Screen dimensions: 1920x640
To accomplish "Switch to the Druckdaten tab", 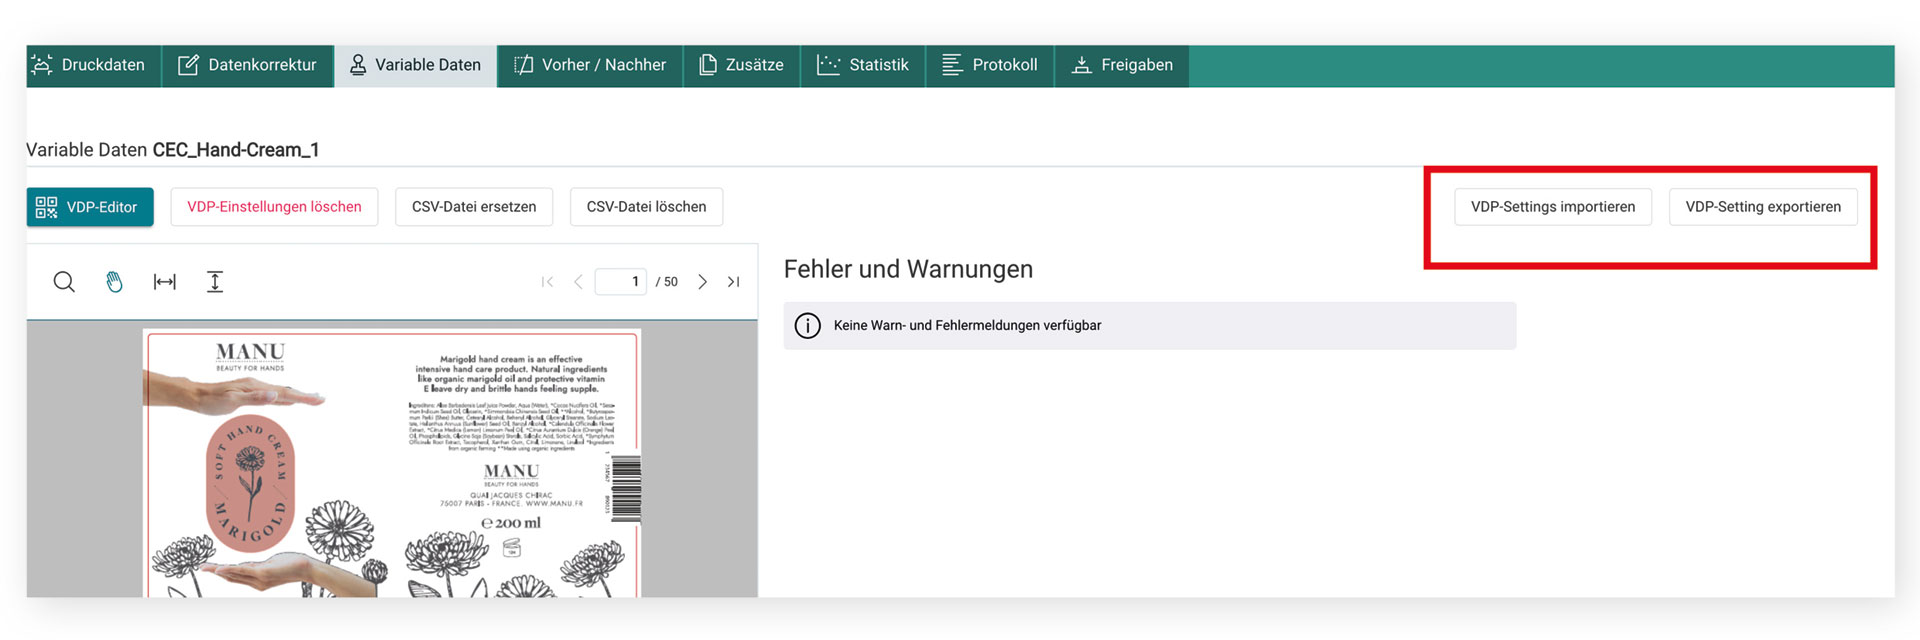I will click(x=89, y=65).
